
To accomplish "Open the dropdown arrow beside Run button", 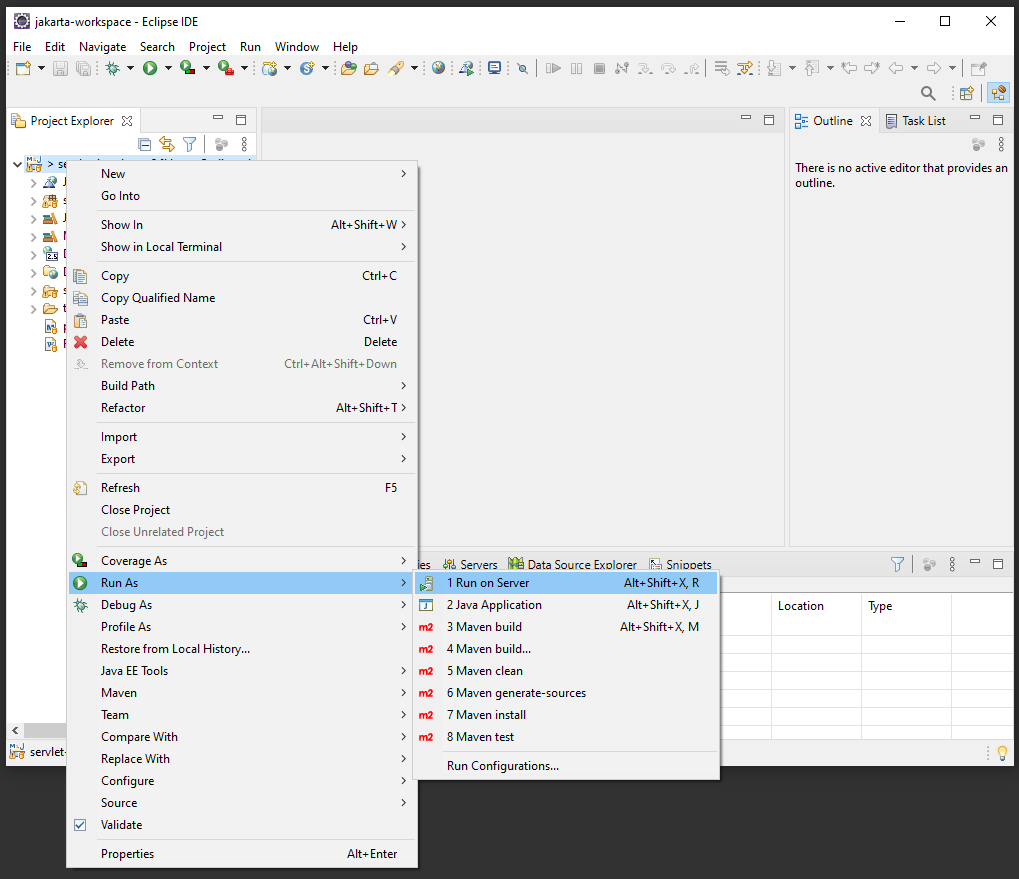I will point(168,68).
